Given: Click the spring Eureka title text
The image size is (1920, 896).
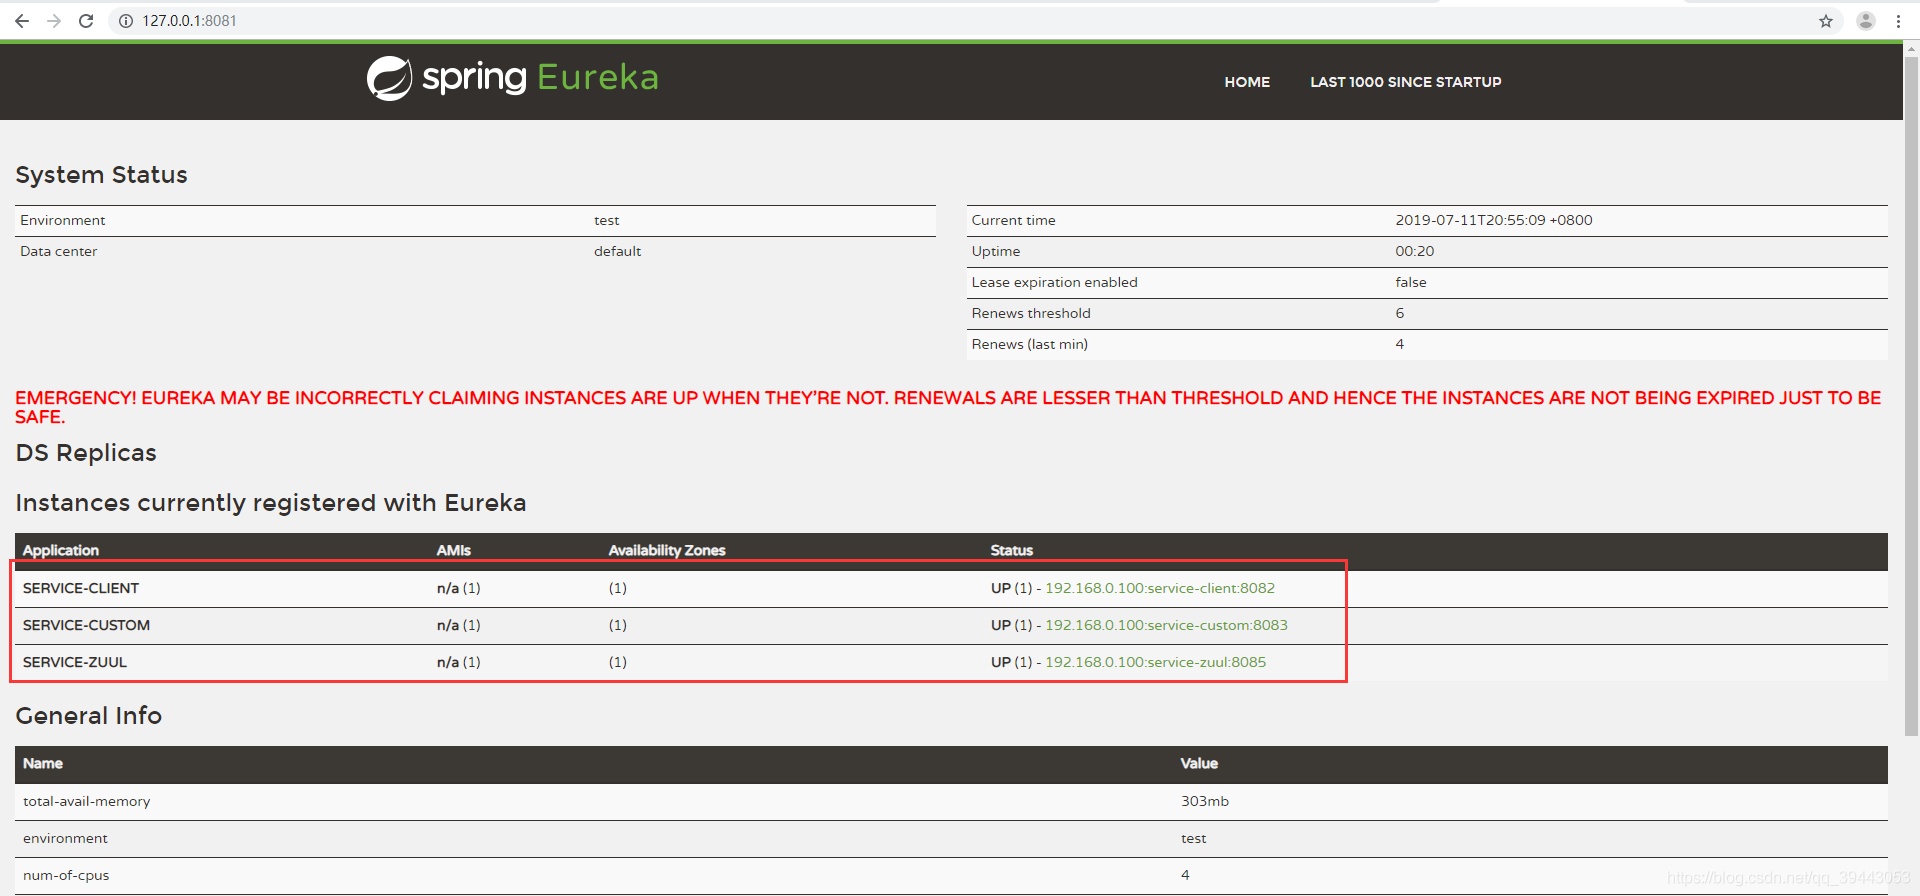Looking at the screenshot, I should click(540, 78).
